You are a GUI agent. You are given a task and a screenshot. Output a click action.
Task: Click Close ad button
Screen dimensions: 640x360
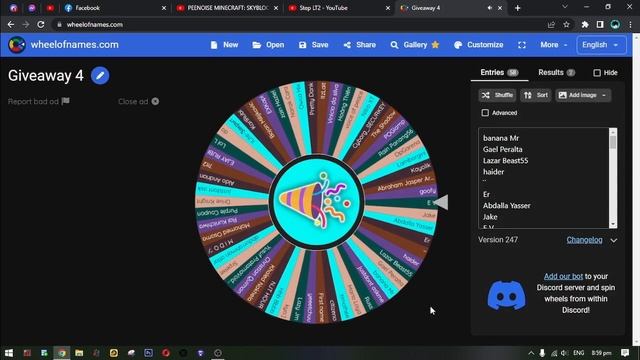point(138,101)
